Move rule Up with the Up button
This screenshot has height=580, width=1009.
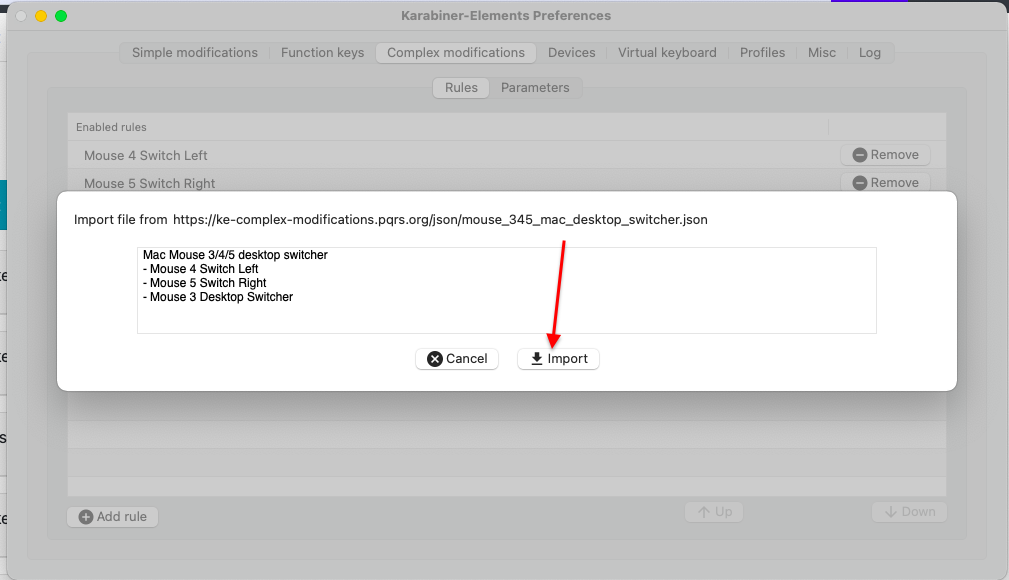(714, 512)
